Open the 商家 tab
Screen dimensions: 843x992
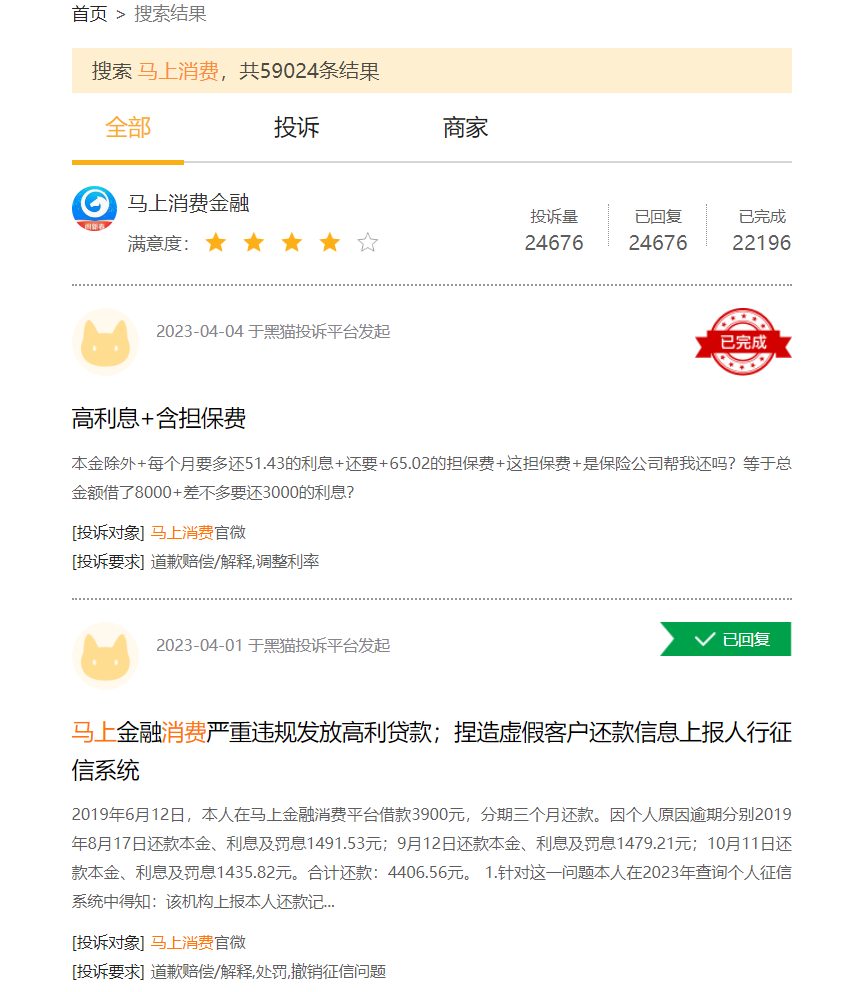click(465, 128)
